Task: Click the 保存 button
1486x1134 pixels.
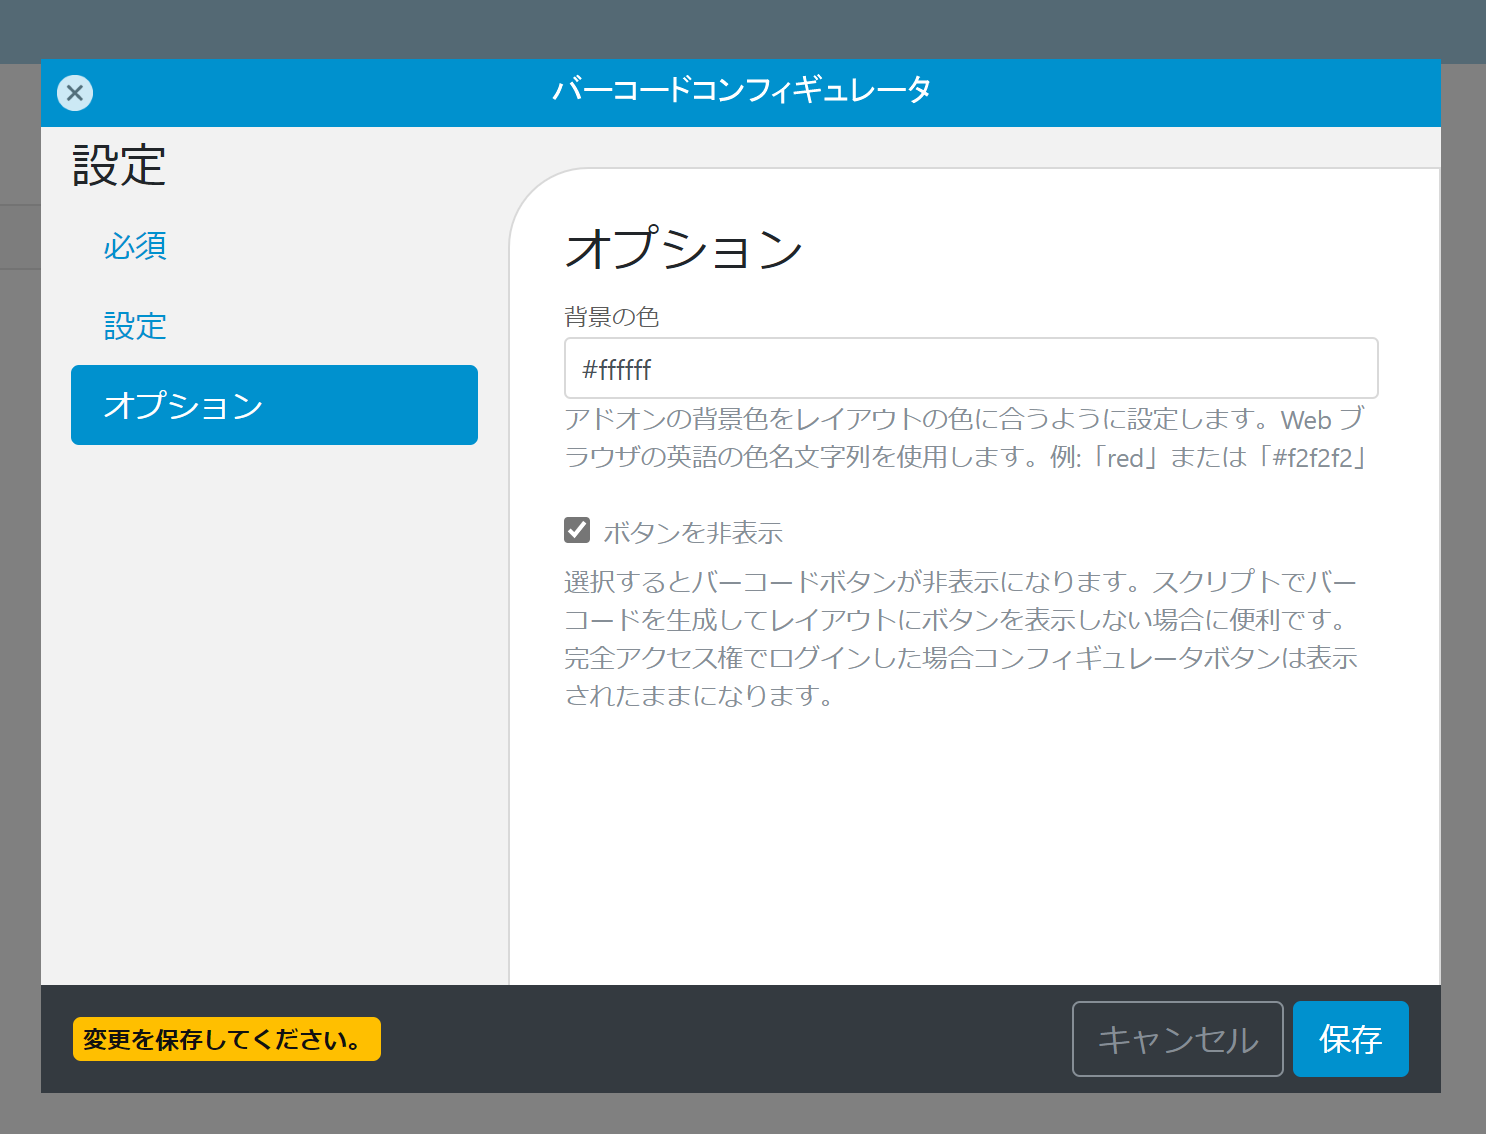Action: (1350, 1039)
